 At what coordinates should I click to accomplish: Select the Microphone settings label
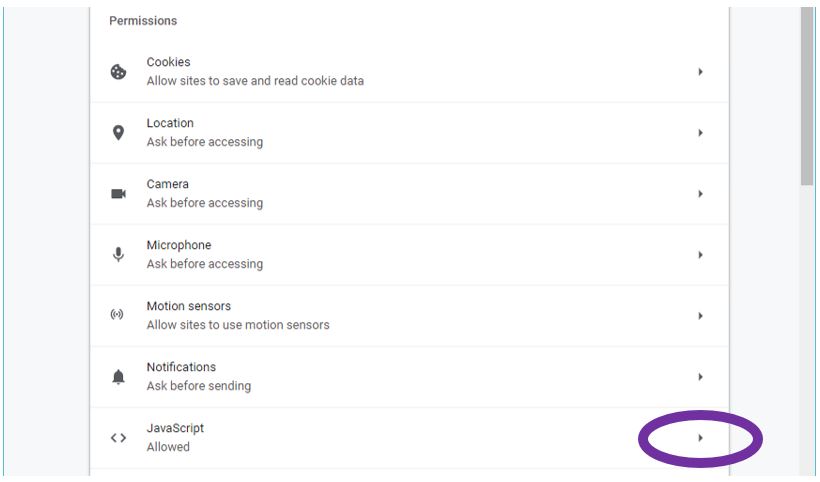179,245
